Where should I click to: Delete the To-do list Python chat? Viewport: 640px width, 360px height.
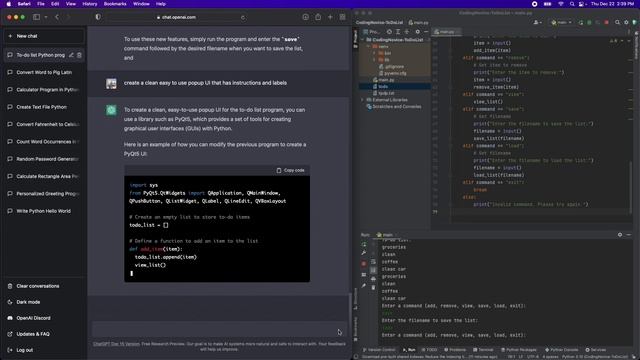point(79,55)
